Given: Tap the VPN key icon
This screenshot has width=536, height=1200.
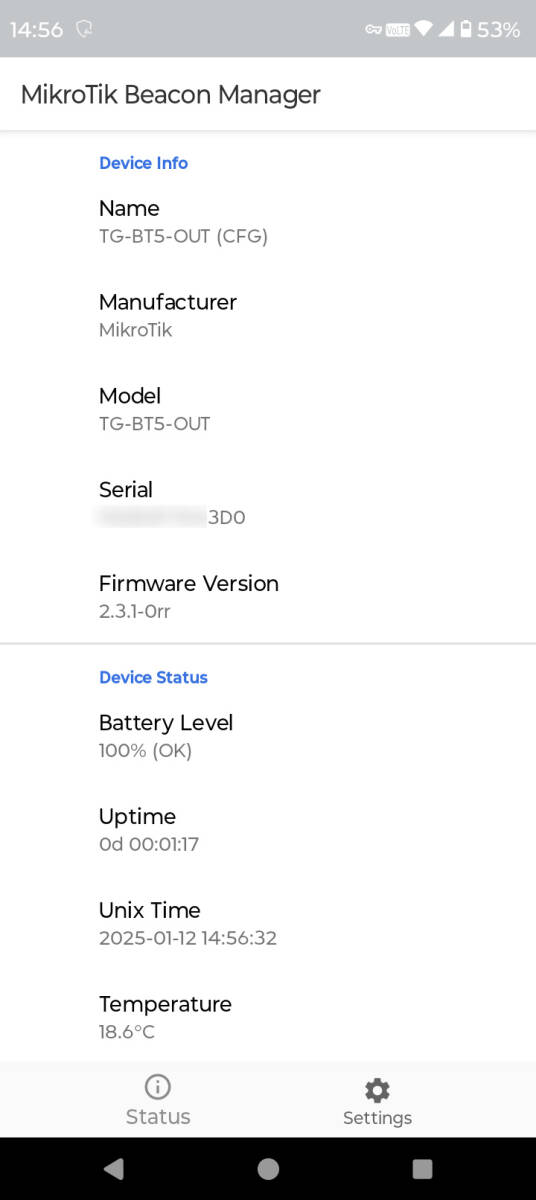Looking at the screenshot, I should coord(374,30).
